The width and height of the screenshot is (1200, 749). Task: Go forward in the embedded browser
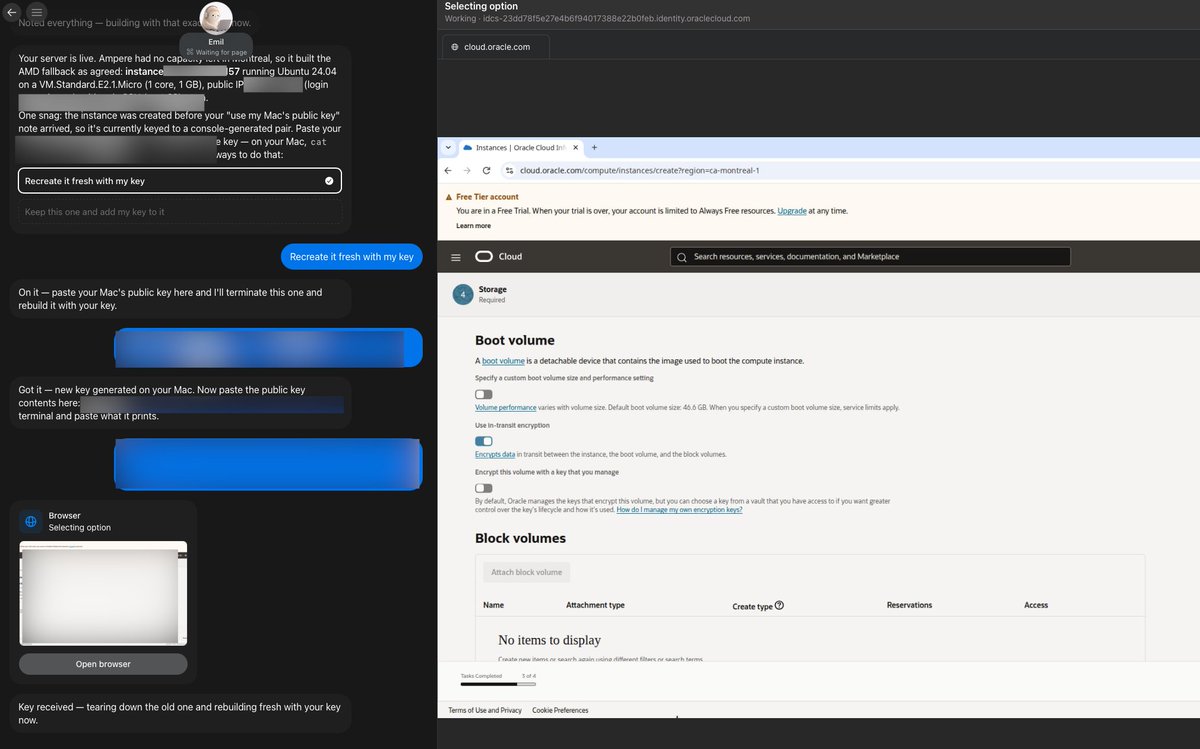point(467,170)
